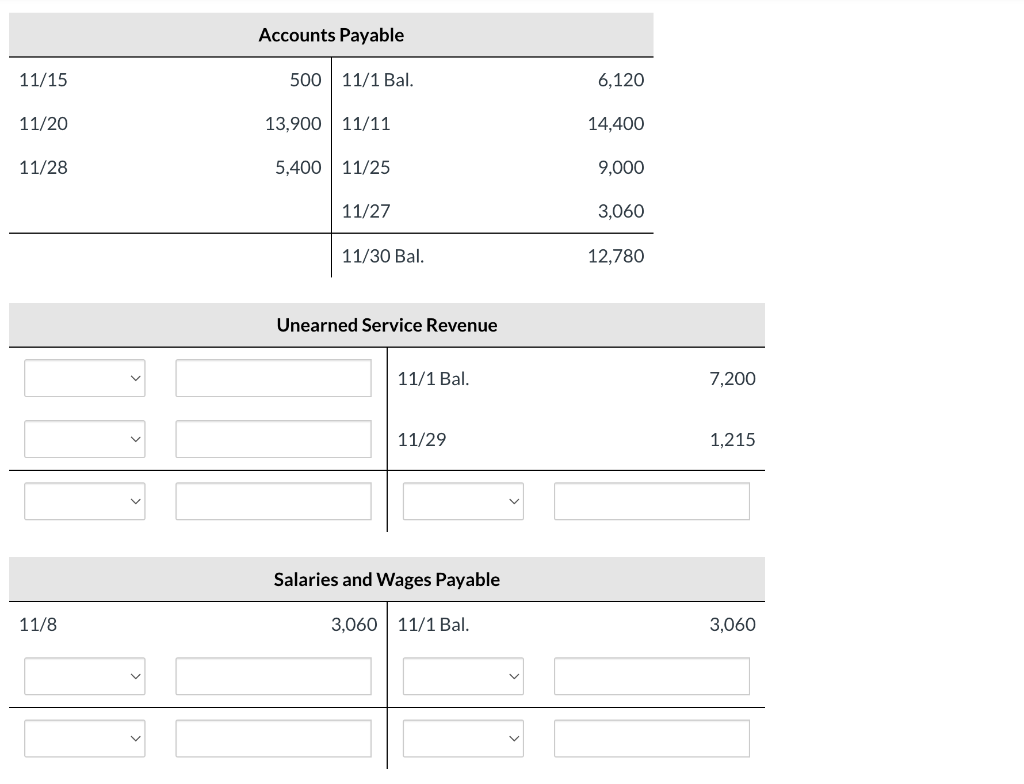Select the Salaries and Wages Payable header
Image resolution: width=1024 pixels, height=784 pixels.
(387, 578)
